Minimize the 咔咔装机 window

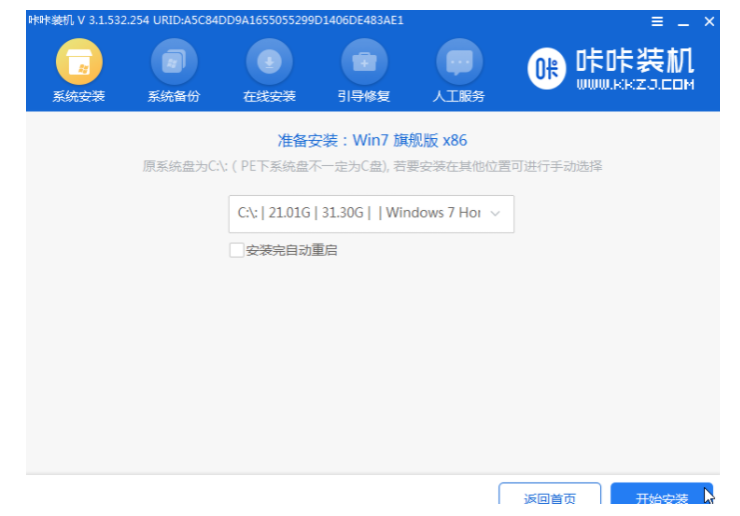coord(684,21)
